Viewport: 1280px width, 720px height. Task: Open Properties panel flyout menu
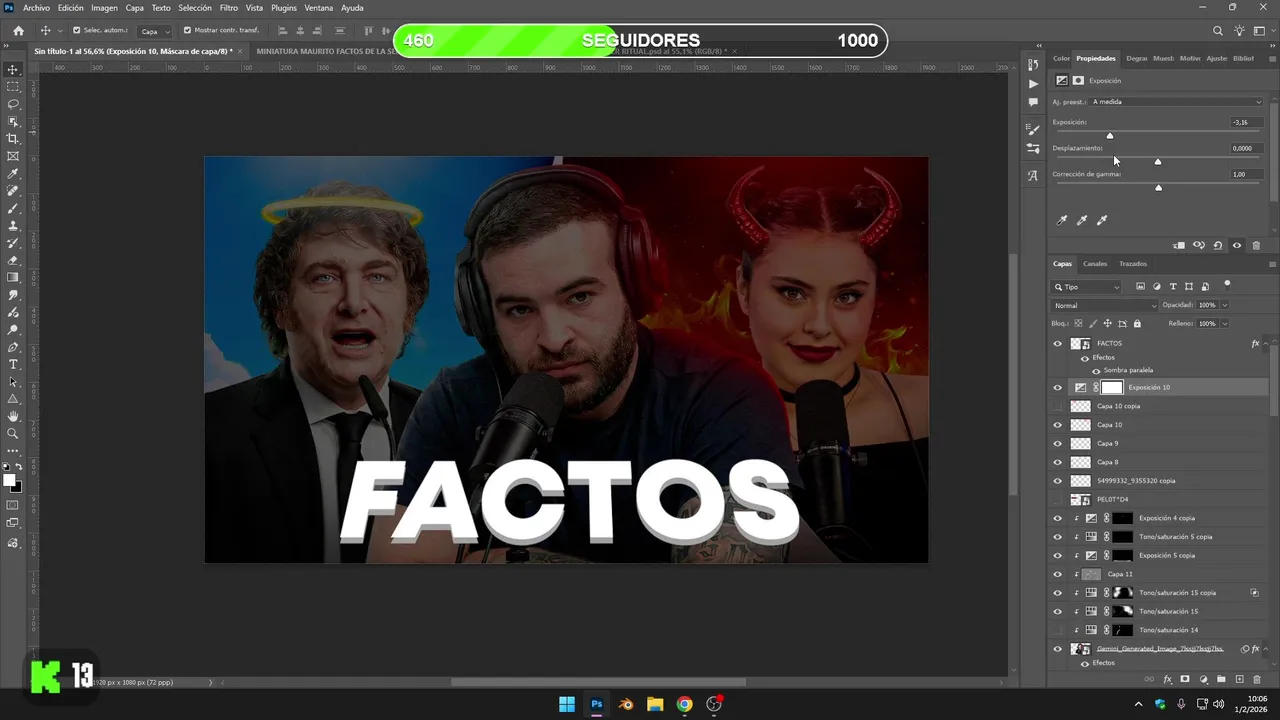pos(1272,58)
